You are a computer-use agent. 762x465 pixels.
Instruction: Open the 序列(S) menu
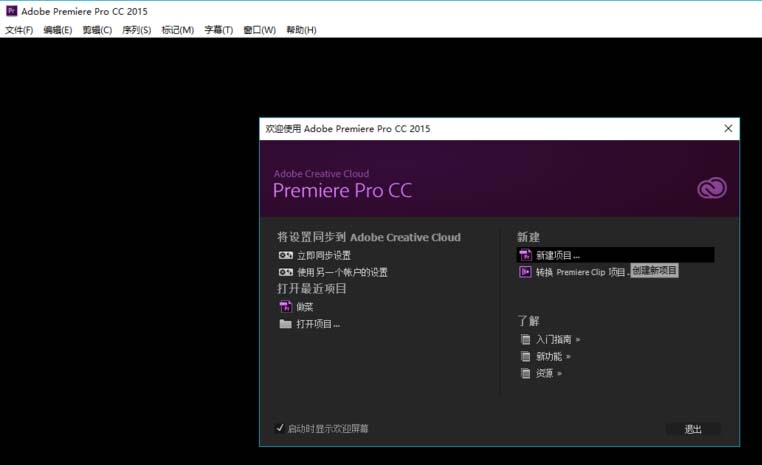pos(137,30)
